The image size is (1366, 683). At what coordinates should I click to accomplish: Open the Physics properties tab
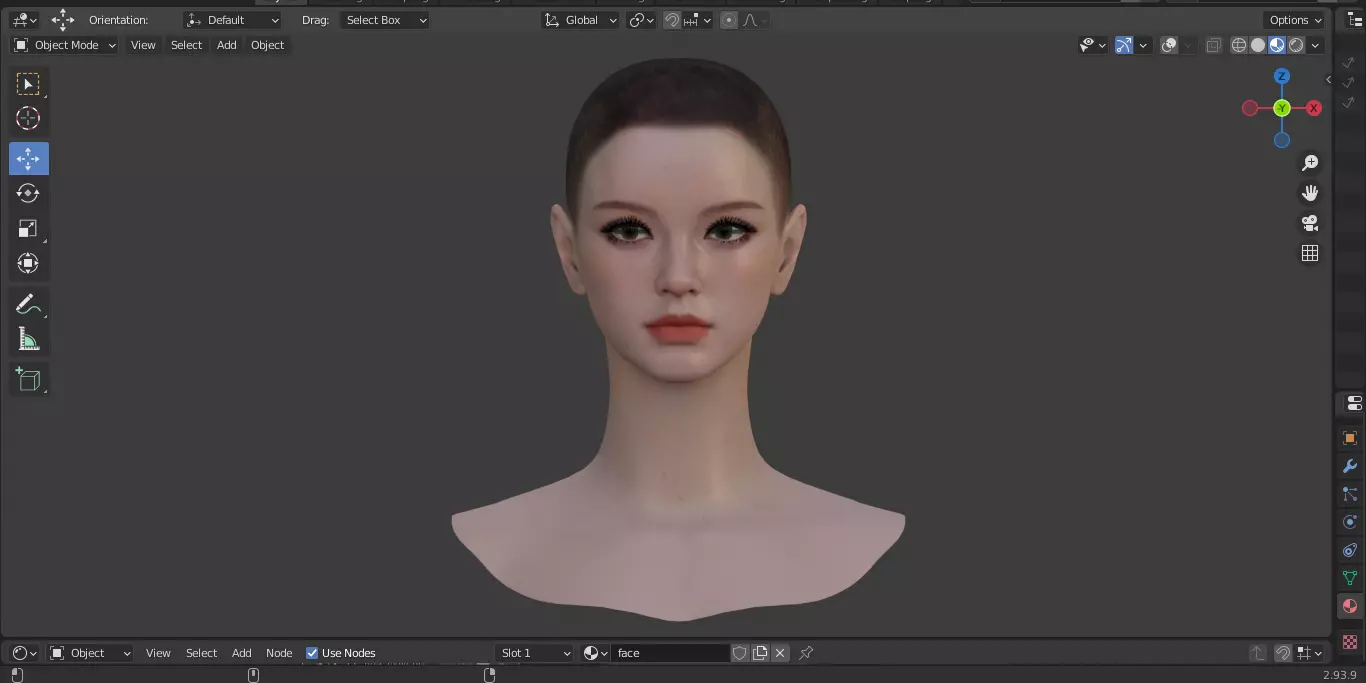tap(1350, 522)
